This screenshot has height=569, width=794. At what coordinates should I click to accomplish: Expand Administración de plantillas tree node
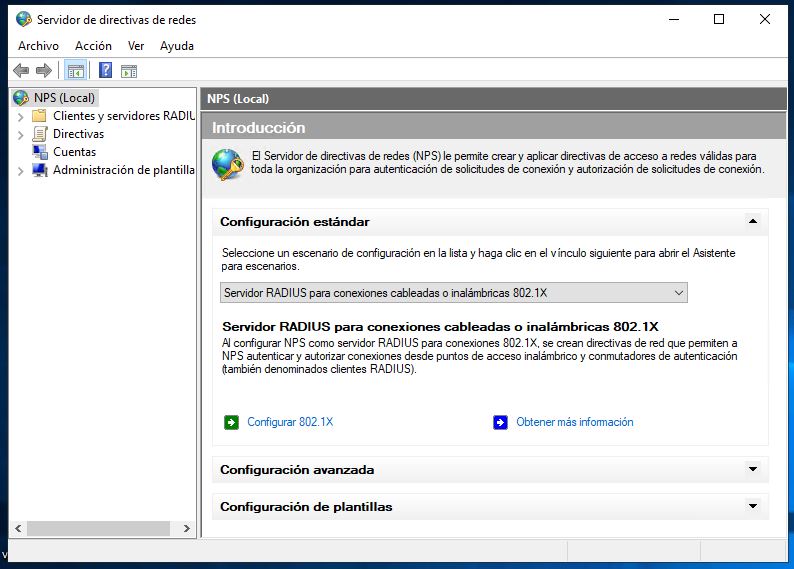pyautogui.click(x=21, y=171)
